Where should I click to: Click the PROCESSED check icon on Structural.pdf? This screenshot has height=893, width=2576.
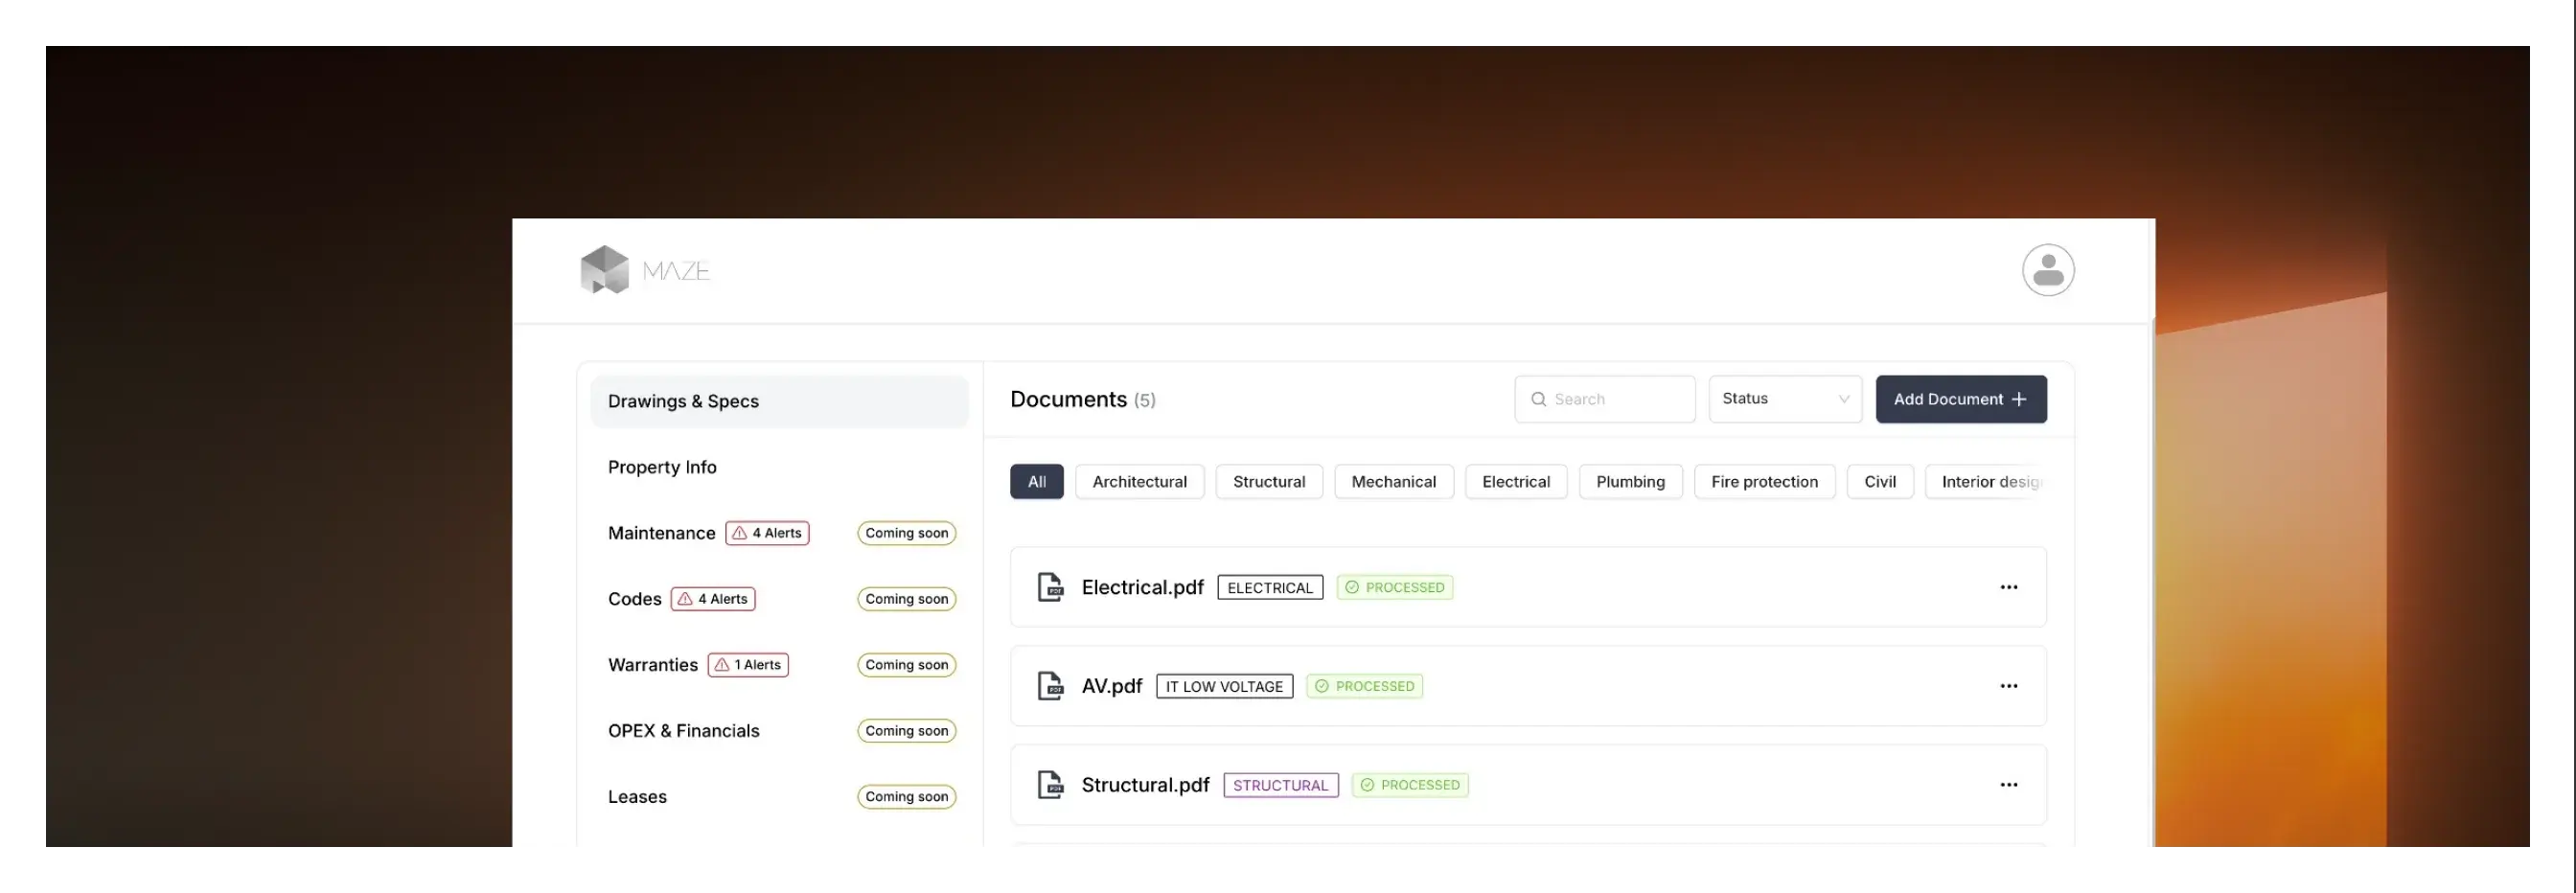[x=1367, y=785]
